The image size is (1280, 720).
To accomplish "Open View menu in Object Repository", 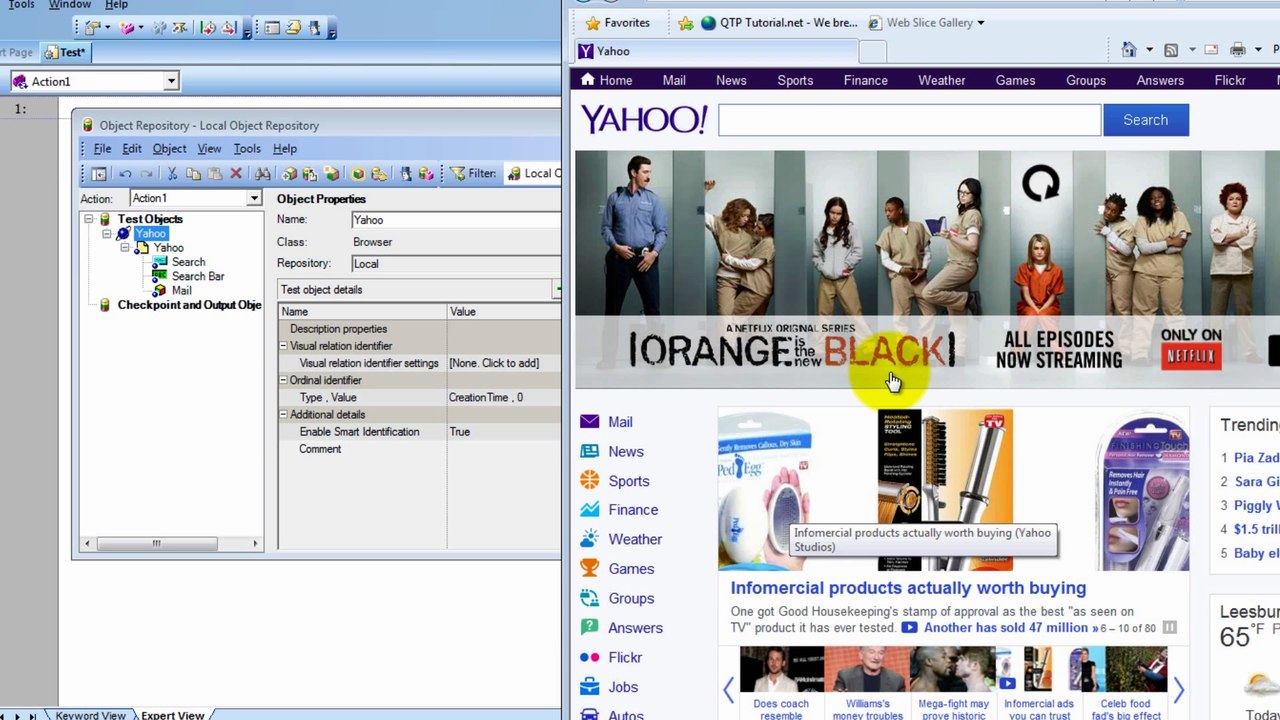I will (x=209, y=149).
